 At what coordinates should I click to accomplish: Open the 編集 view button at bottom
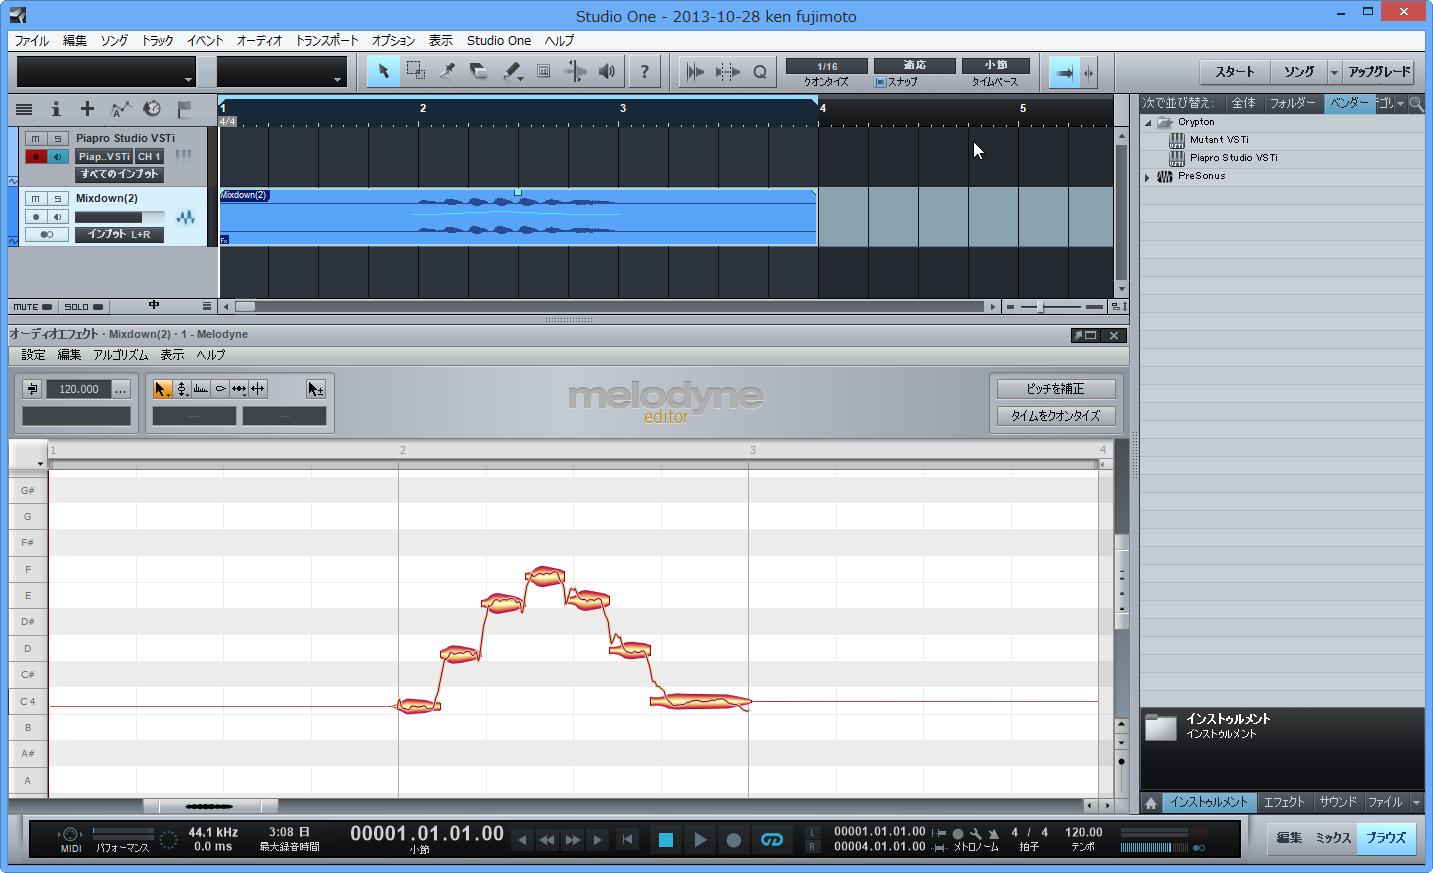[x=1289, y=838]
